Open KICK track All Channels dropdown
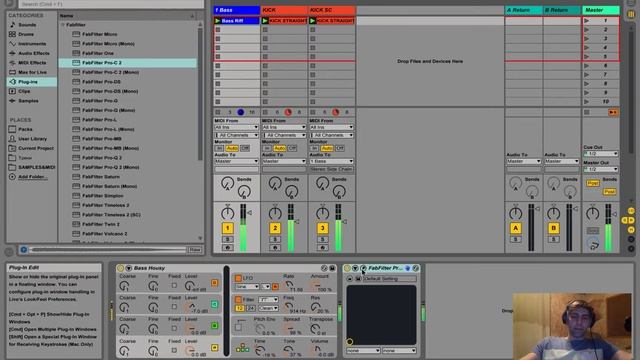 tap(284, 135)
